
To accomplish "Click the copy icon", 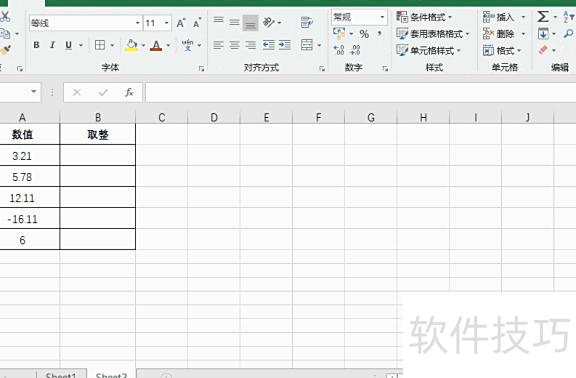I will pyautogui.click(x=5, y=34).
